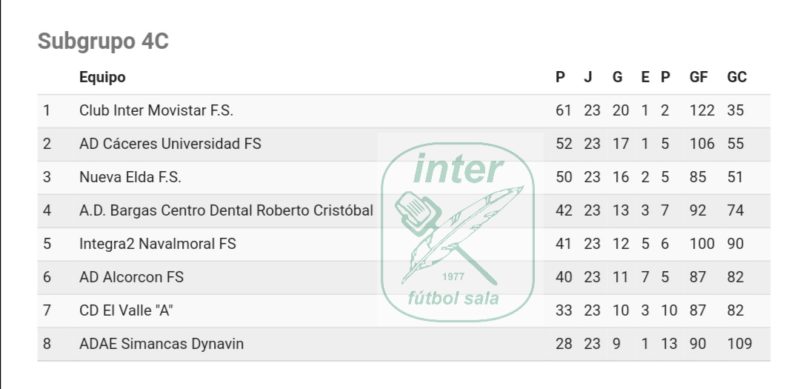The height and width of the screenshot is (389, 800).
Task: Click the E draws column header
Action: 645,77
